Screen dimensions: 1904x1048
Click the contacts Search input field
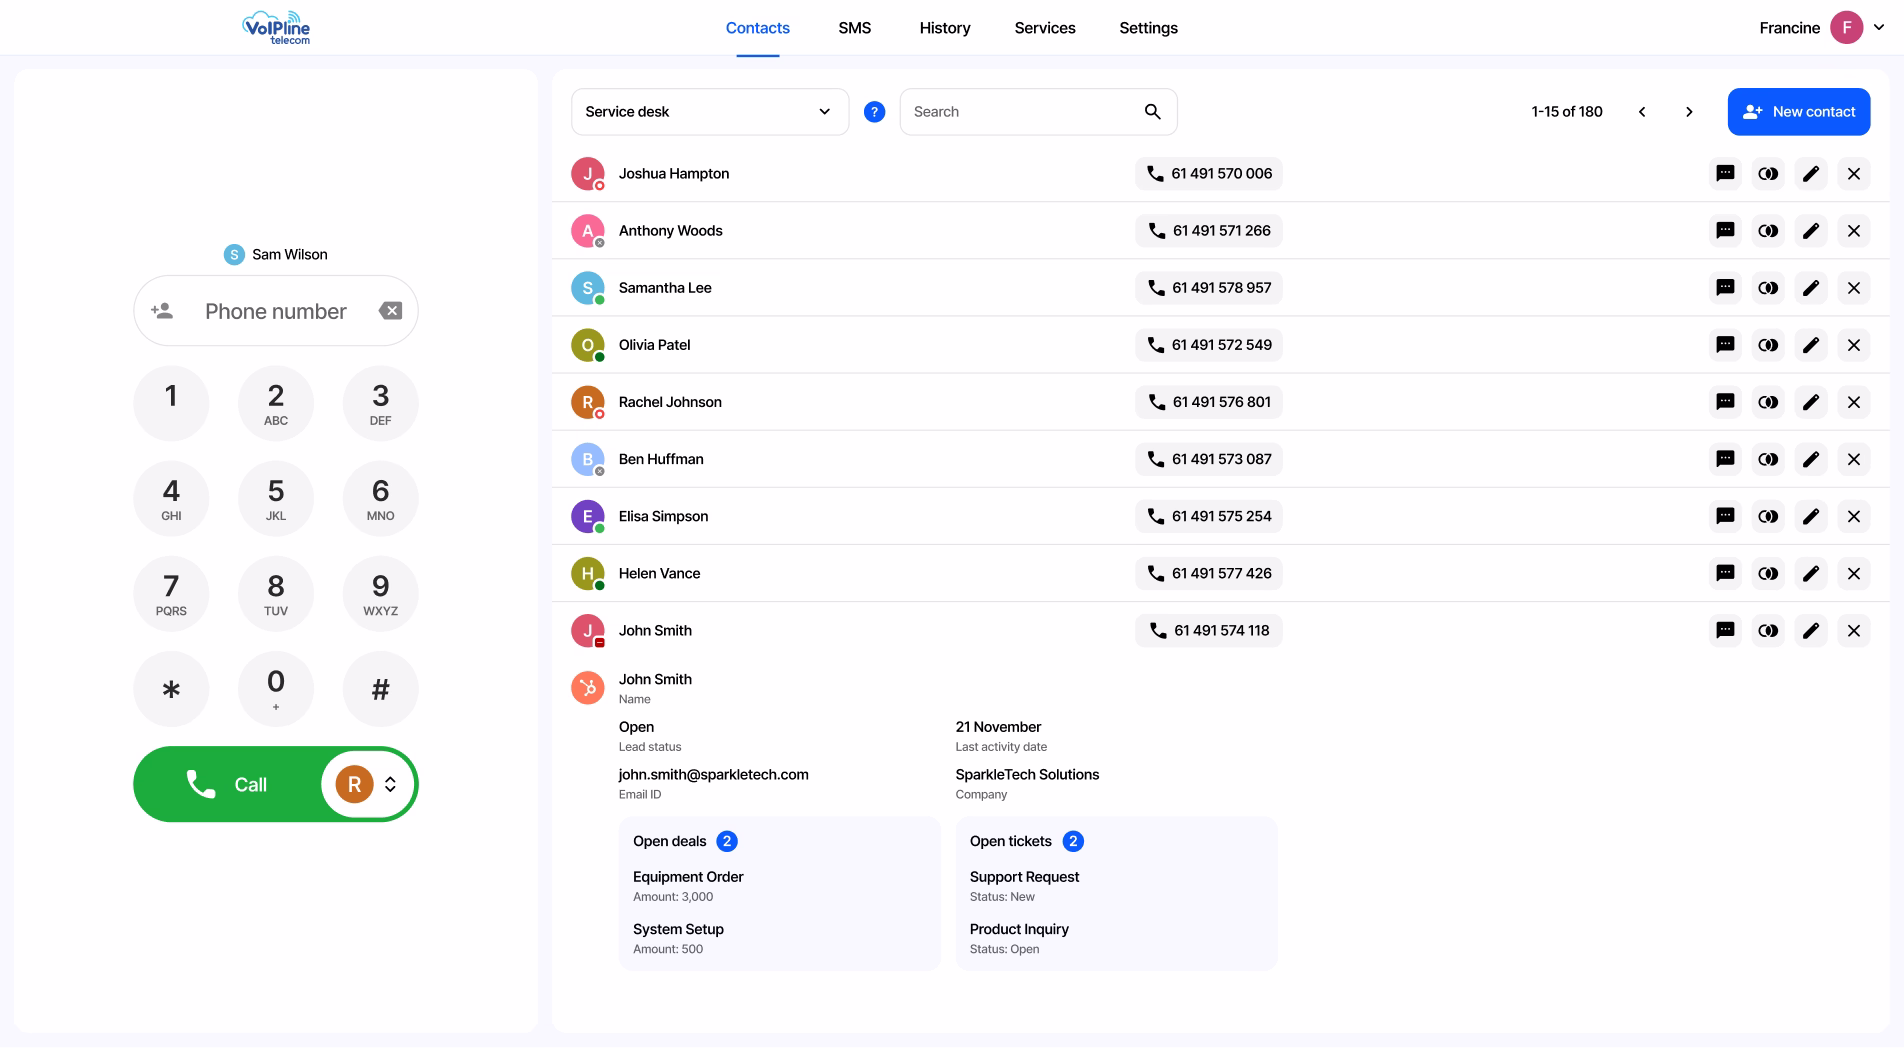coord(1038,112)
